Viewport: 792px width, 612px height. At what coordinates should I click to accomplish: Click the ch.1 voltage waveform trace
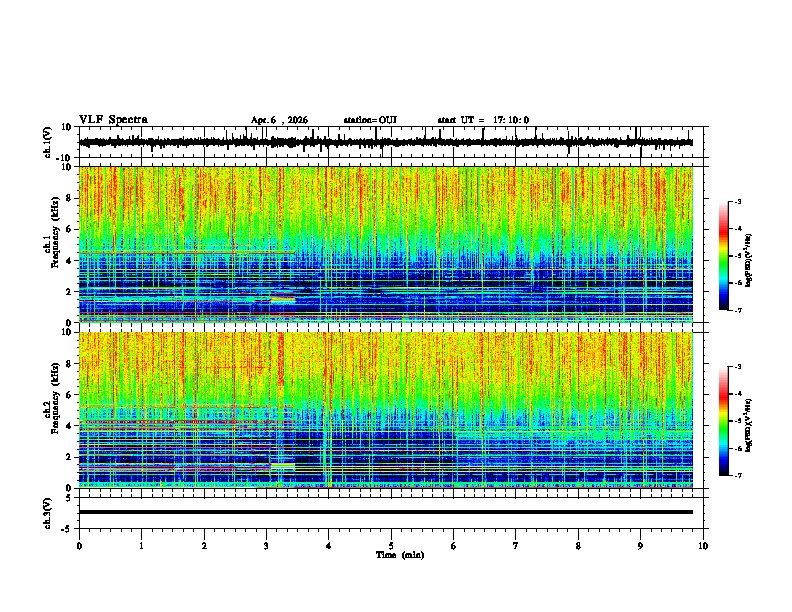pos(386,143)
